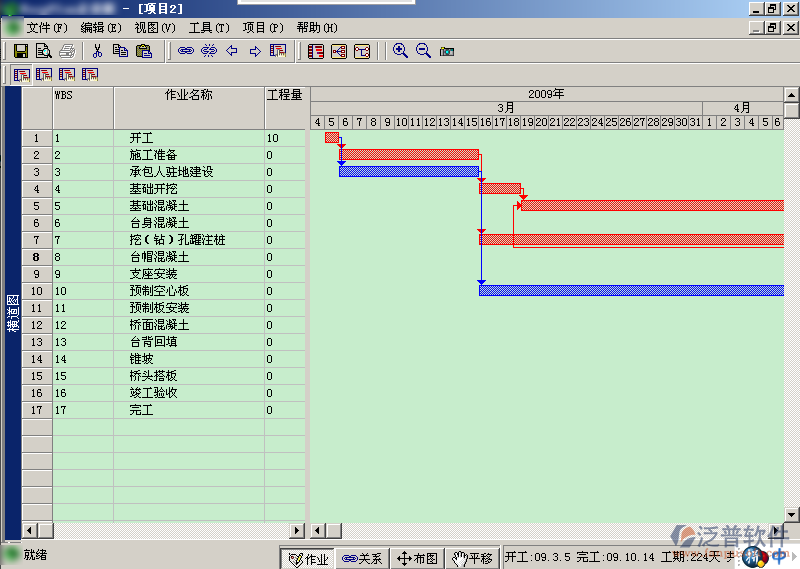Screen dimensions: 800x569
Task: Switch to node network diagram view icon
Action: coord(362,51)
